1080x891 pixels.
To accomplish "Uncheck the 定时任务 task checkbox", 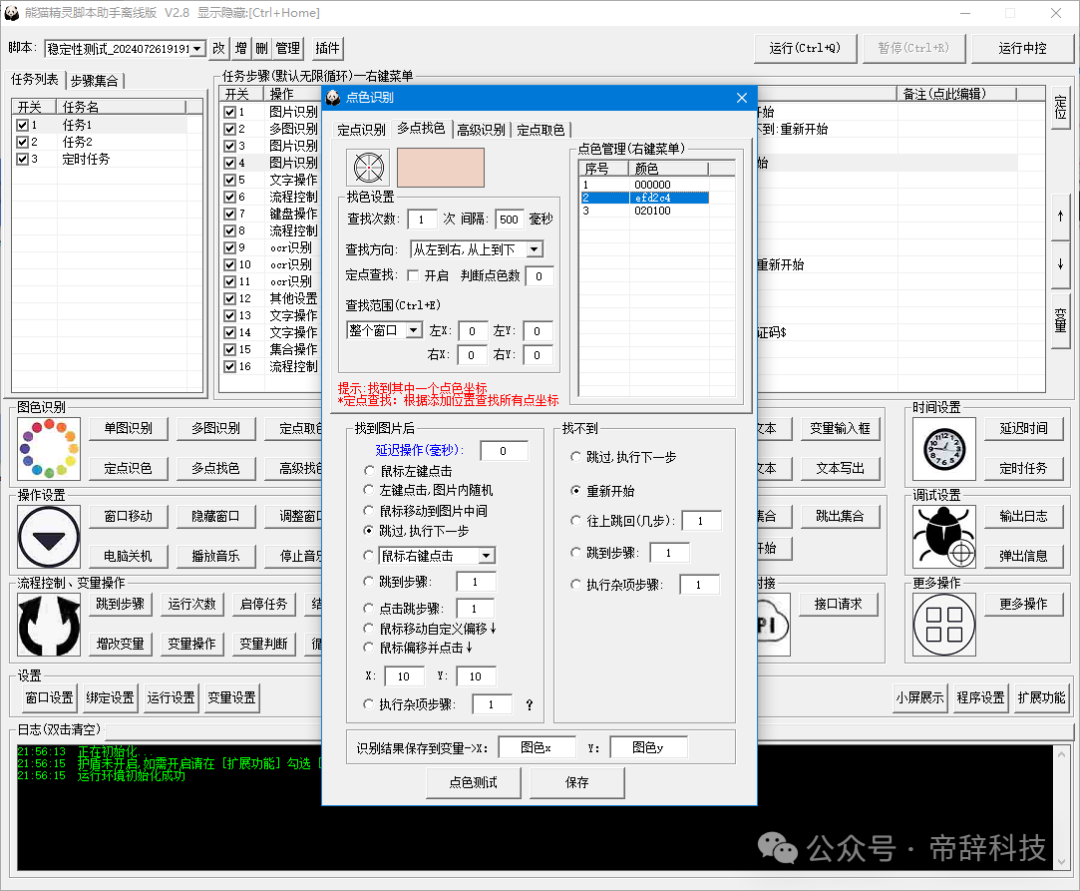I will pos(22,159).
